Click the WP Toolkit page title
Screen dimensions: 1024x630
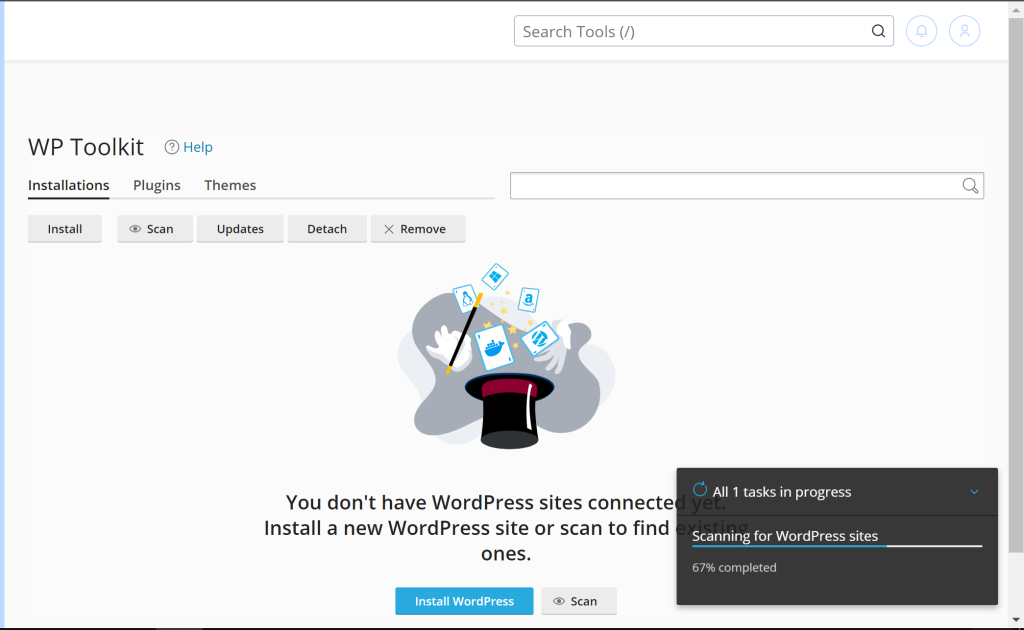pyautogui.click(x=86, y=147)
